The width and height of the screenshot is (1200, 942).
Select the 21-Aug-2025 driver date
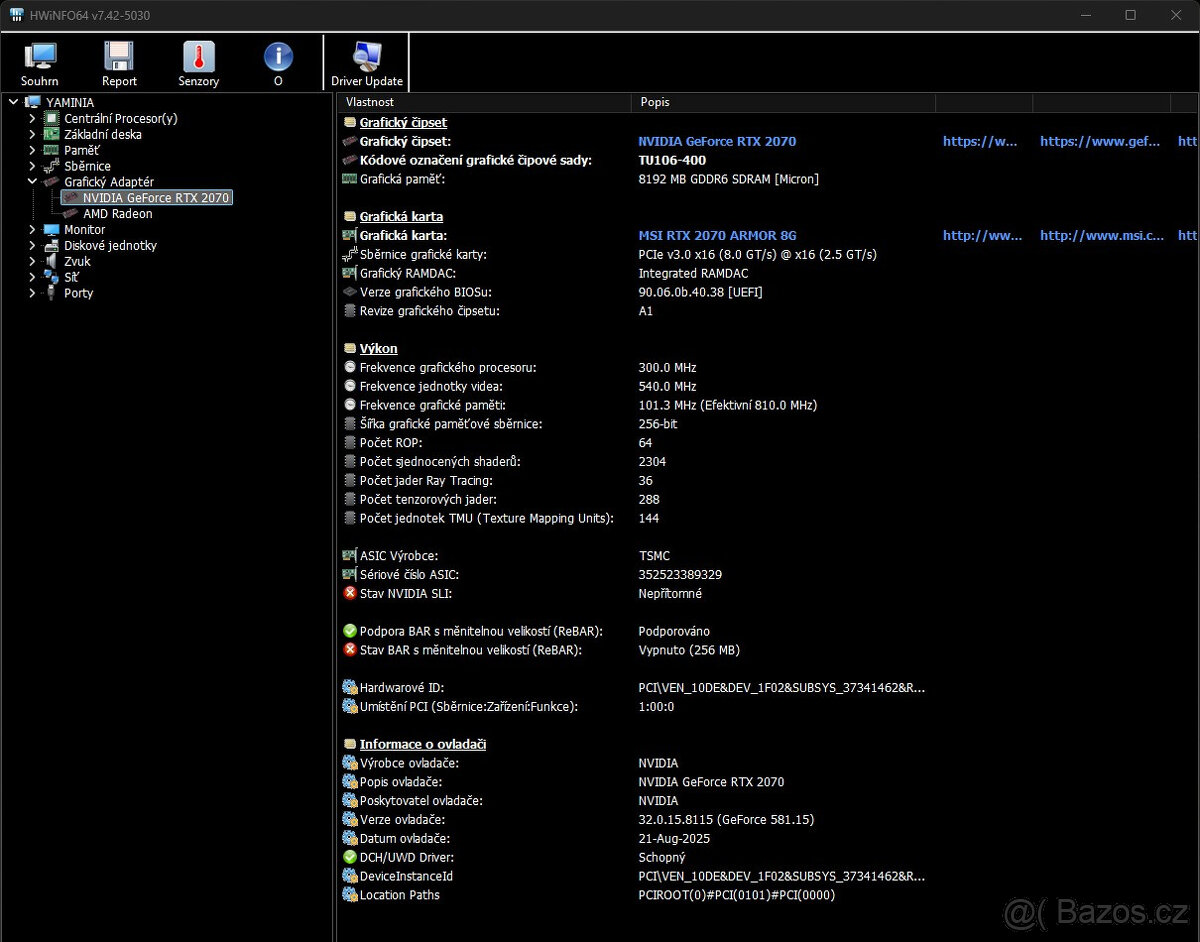[x=674, y=838]
